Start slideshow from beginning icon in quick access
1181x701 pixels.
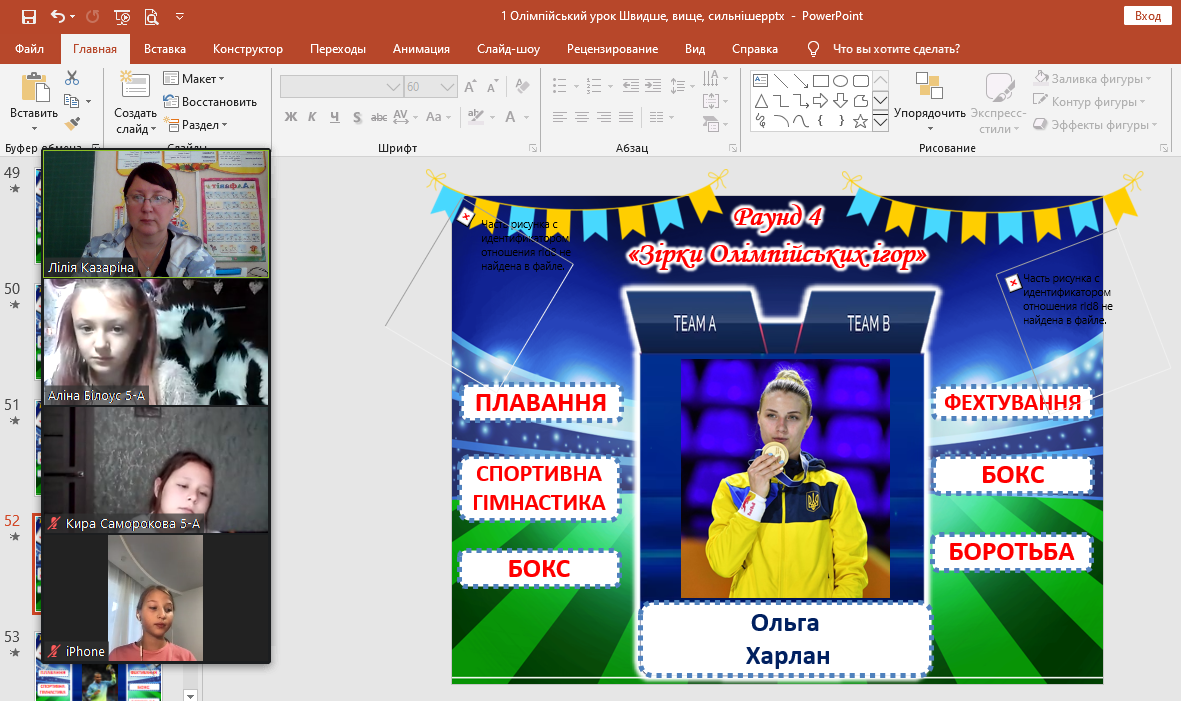pyautogui.click(x=121, y=16)
